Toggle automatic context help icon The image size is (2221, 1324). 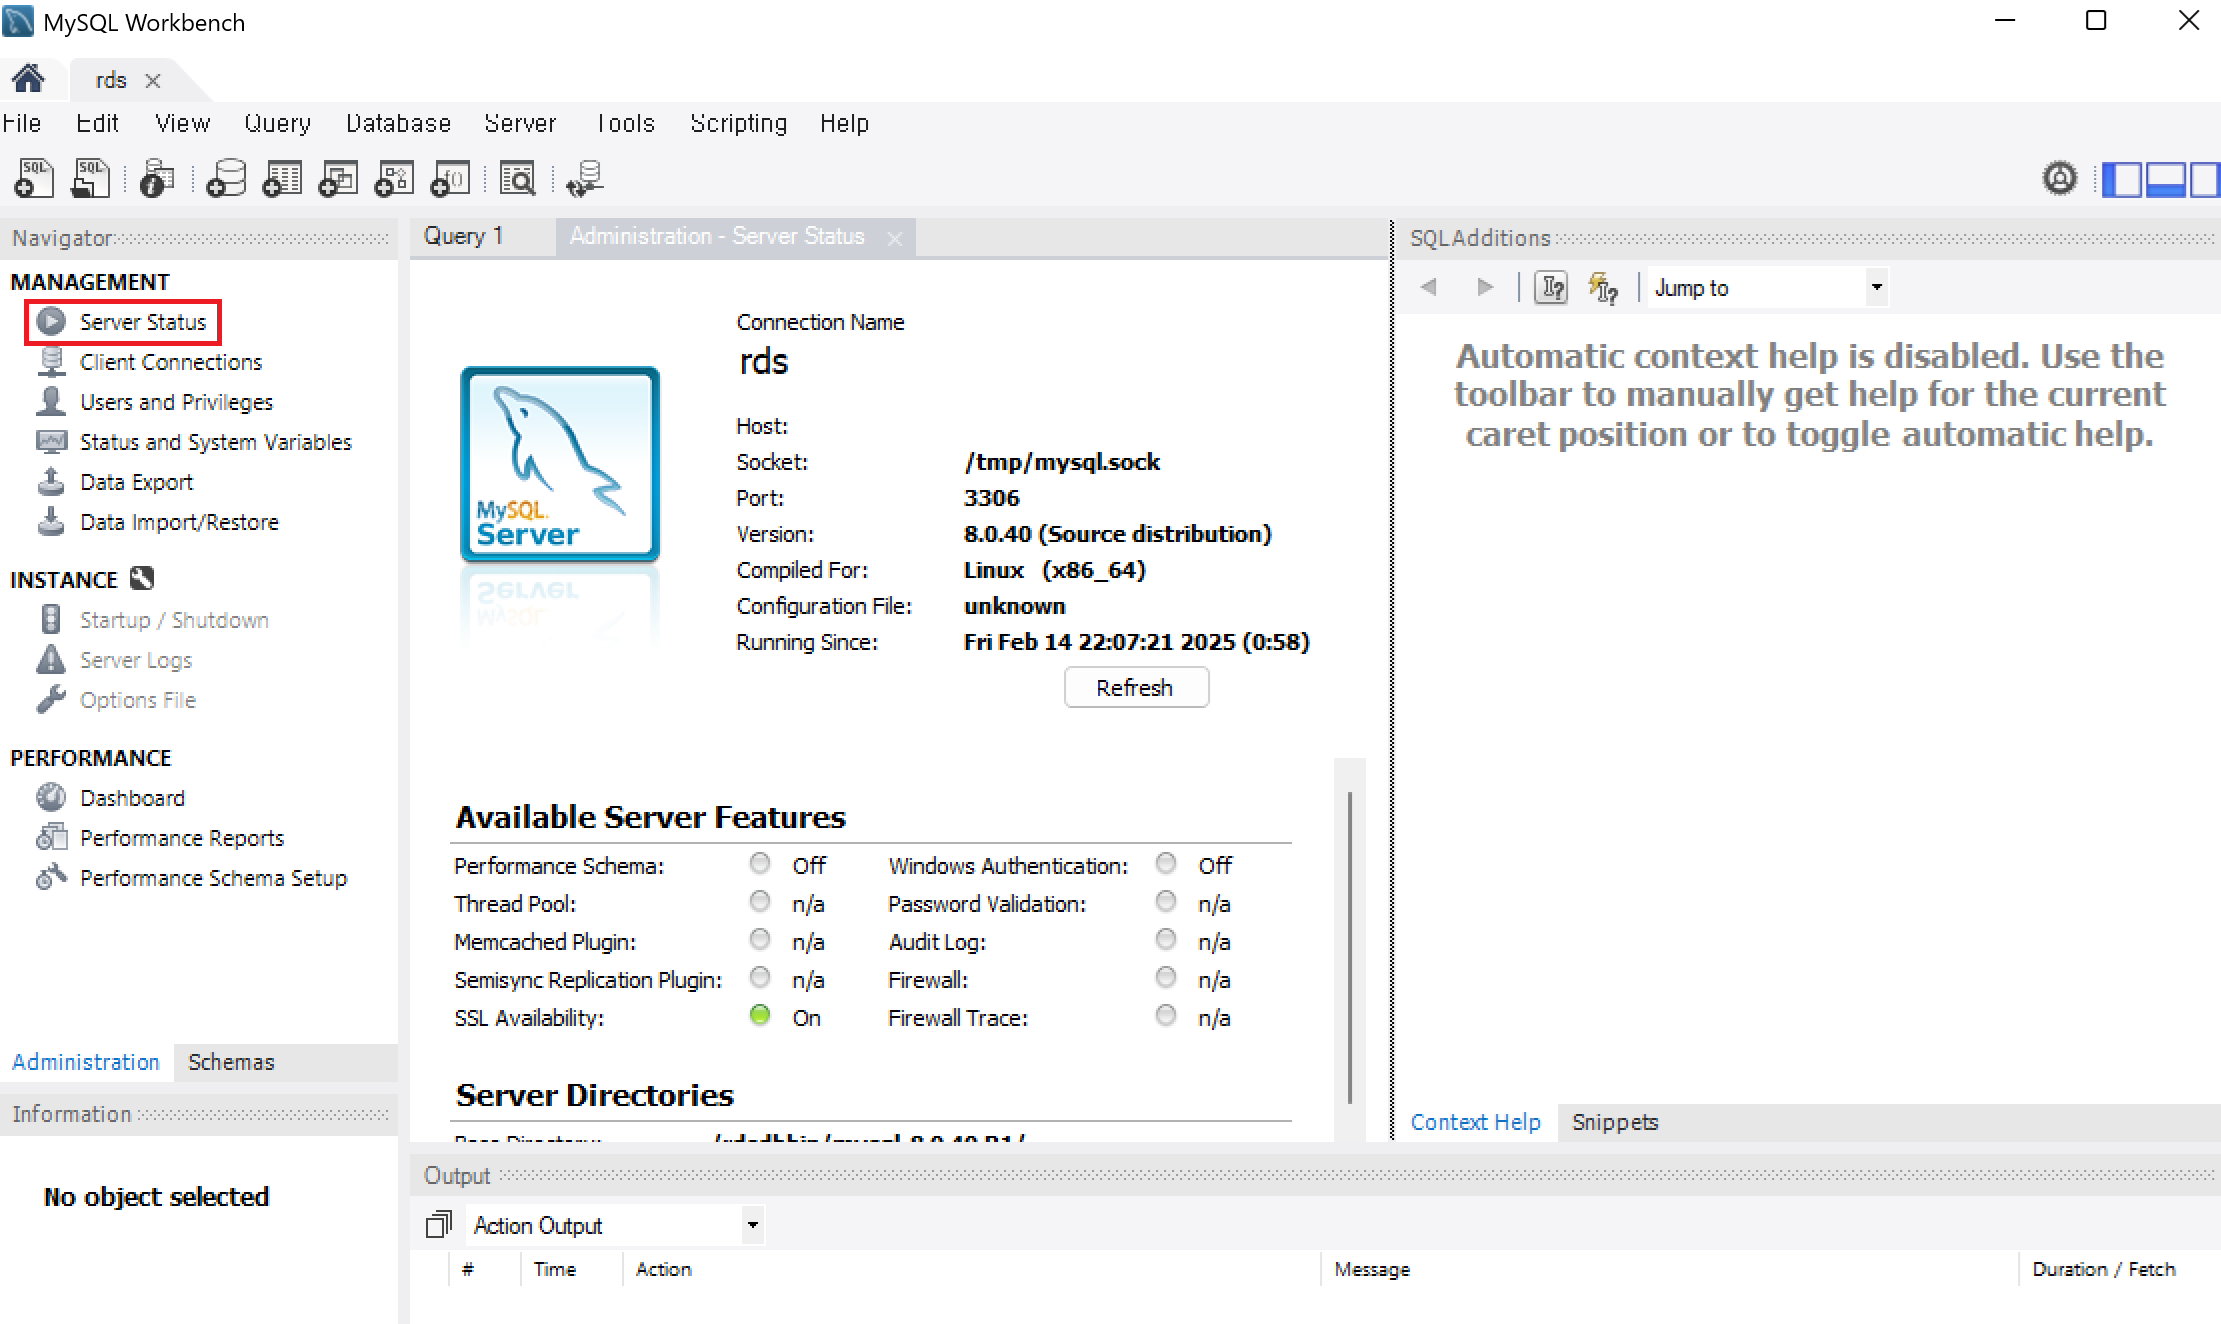tap(1603, 288)
